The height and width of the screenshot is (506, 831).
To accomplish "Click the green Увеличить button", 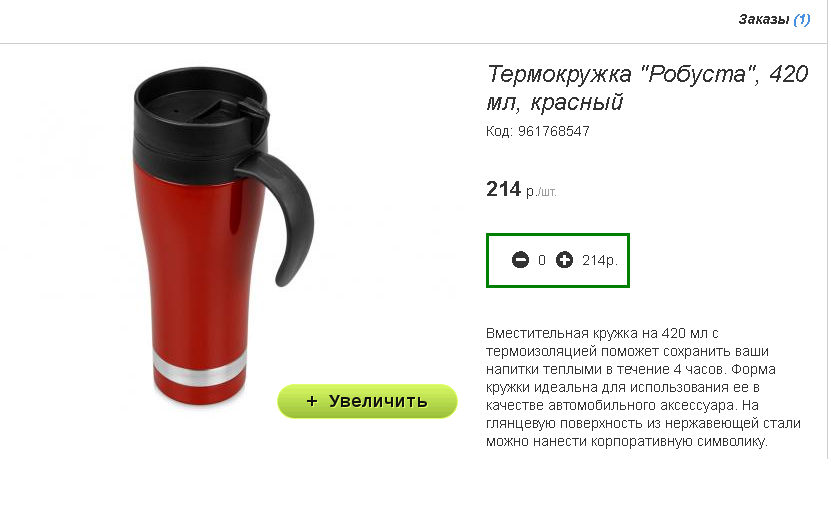I will click(x=367, y=401).
